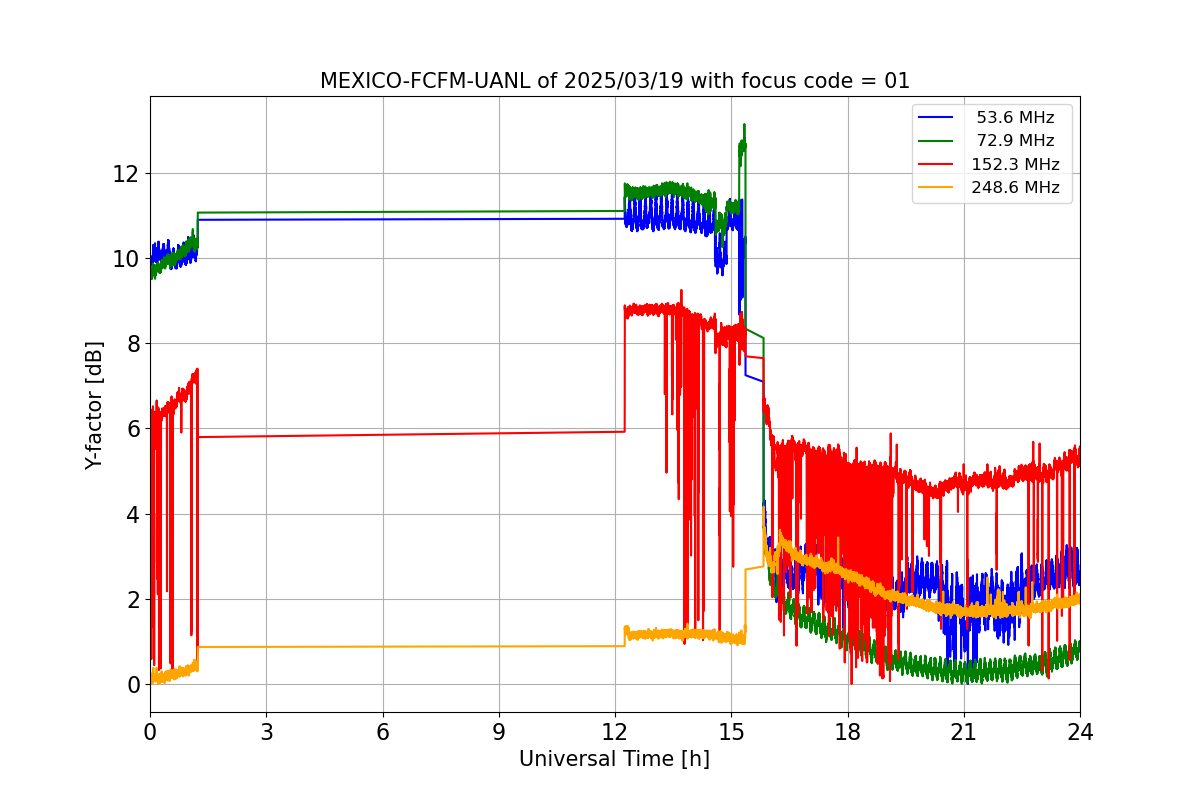Click x-axis tick label 24

(1080, 732)
